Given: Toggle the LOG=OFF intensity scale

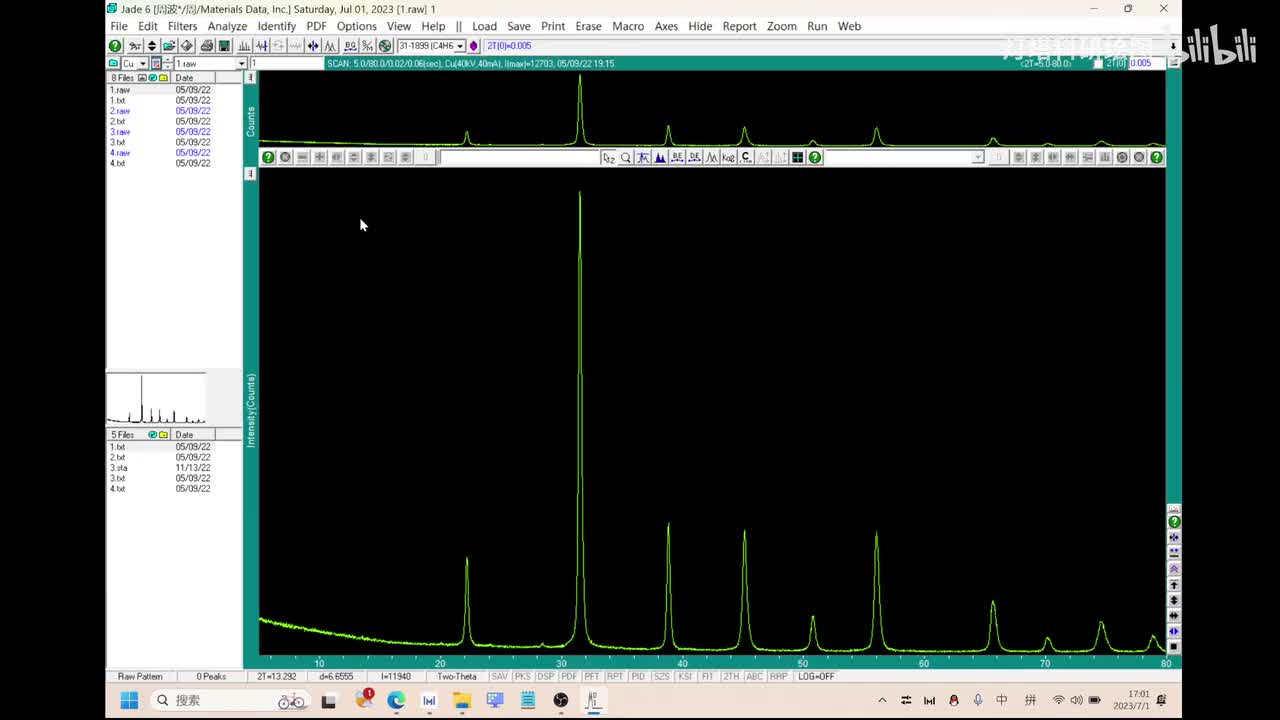Looking at the screenshot, I should [816, 677].
